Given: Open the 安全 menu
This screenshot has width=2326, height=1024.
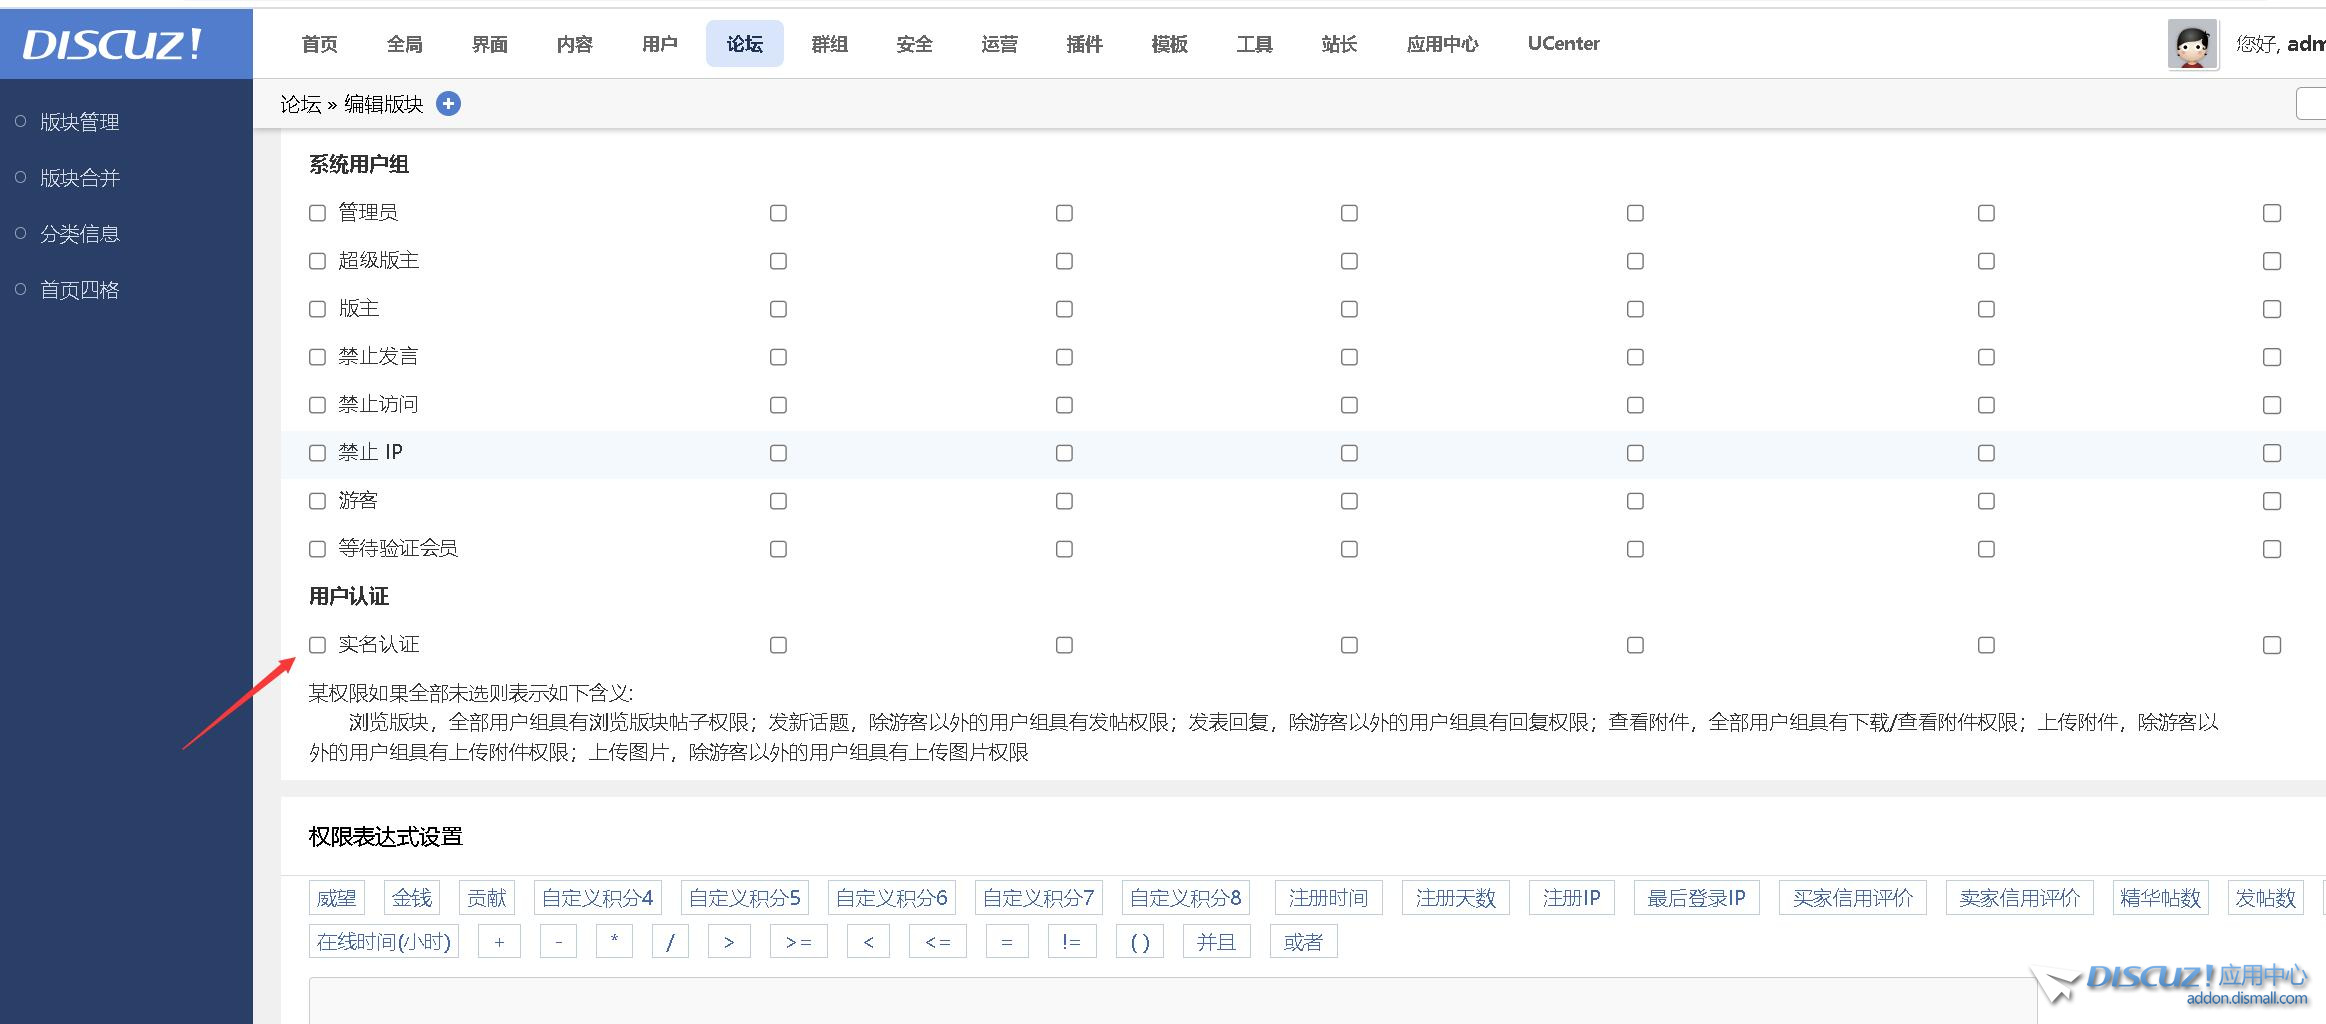Looking at the screenshot, I should pos(915,44).
